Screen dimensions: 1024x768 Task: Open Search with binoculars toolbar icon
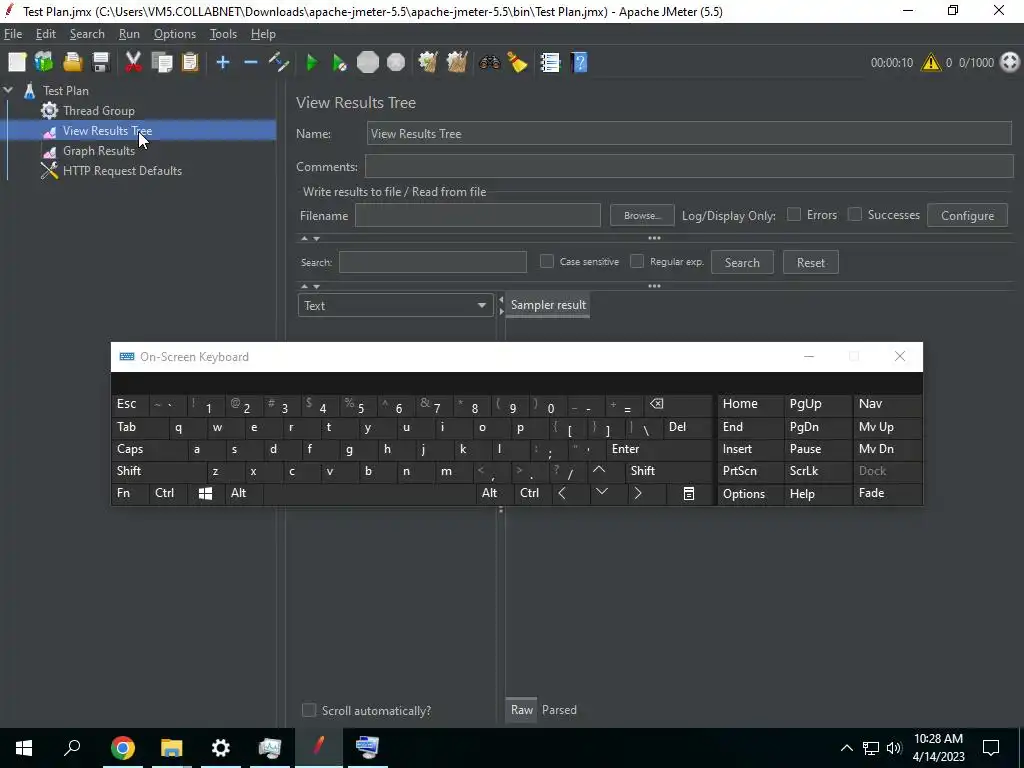coord(489,63)
